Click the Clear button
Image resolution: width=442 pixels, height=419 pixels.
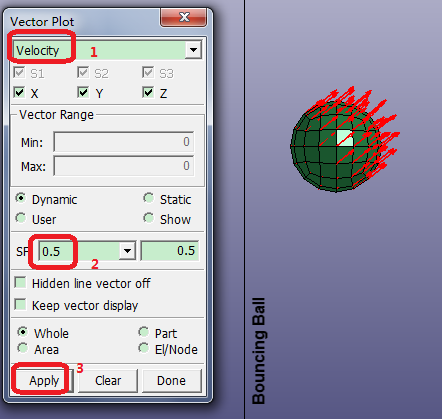108,380
